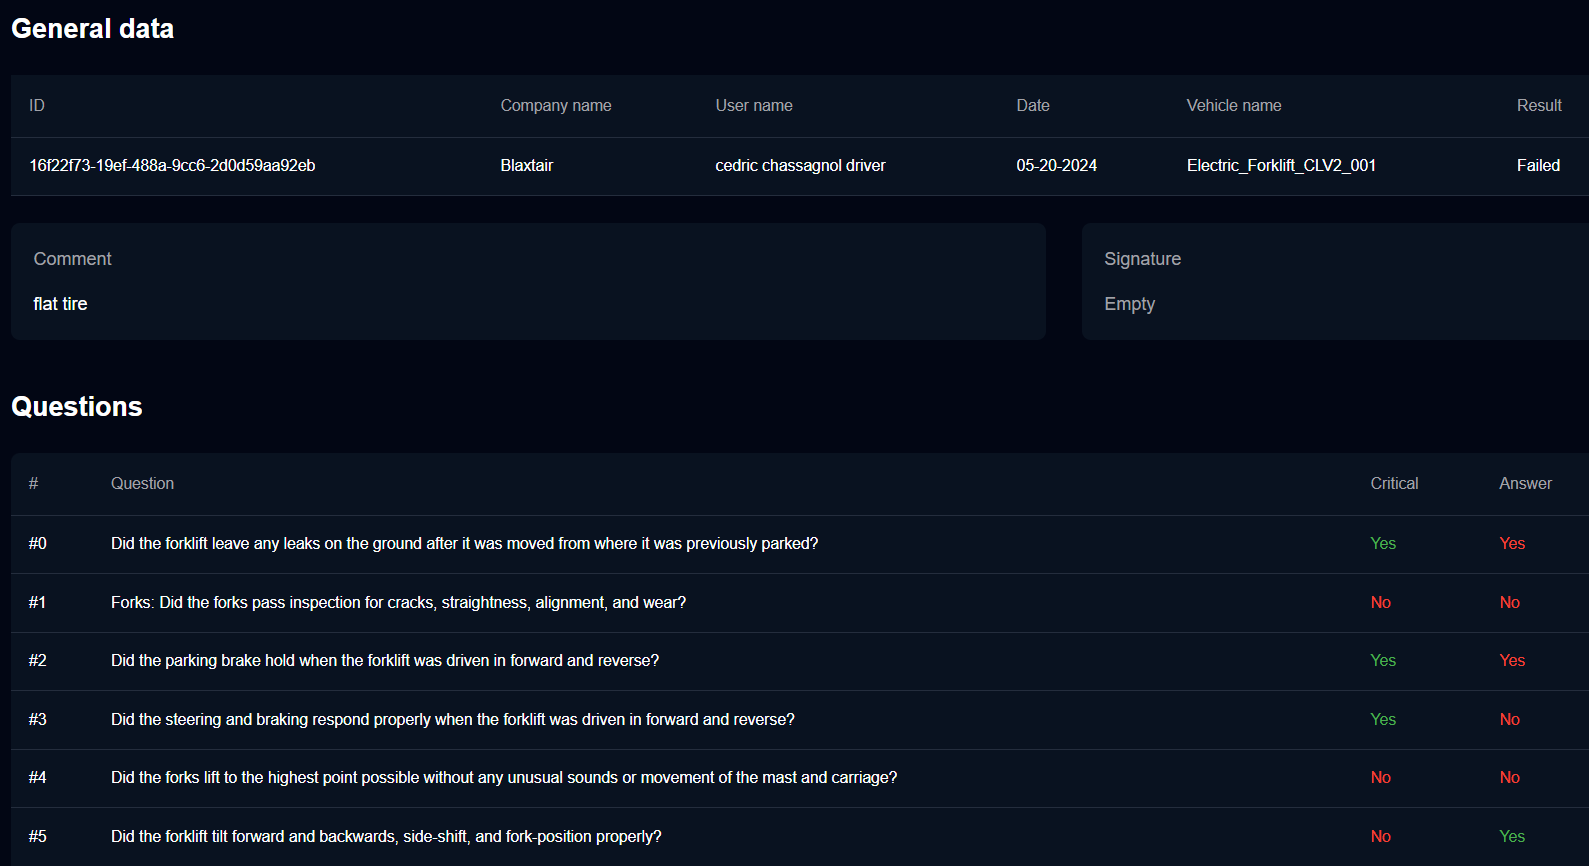This screenshot has height=866, width=1589.
Task: Click the steering and braking question
Action: point(452,720)
